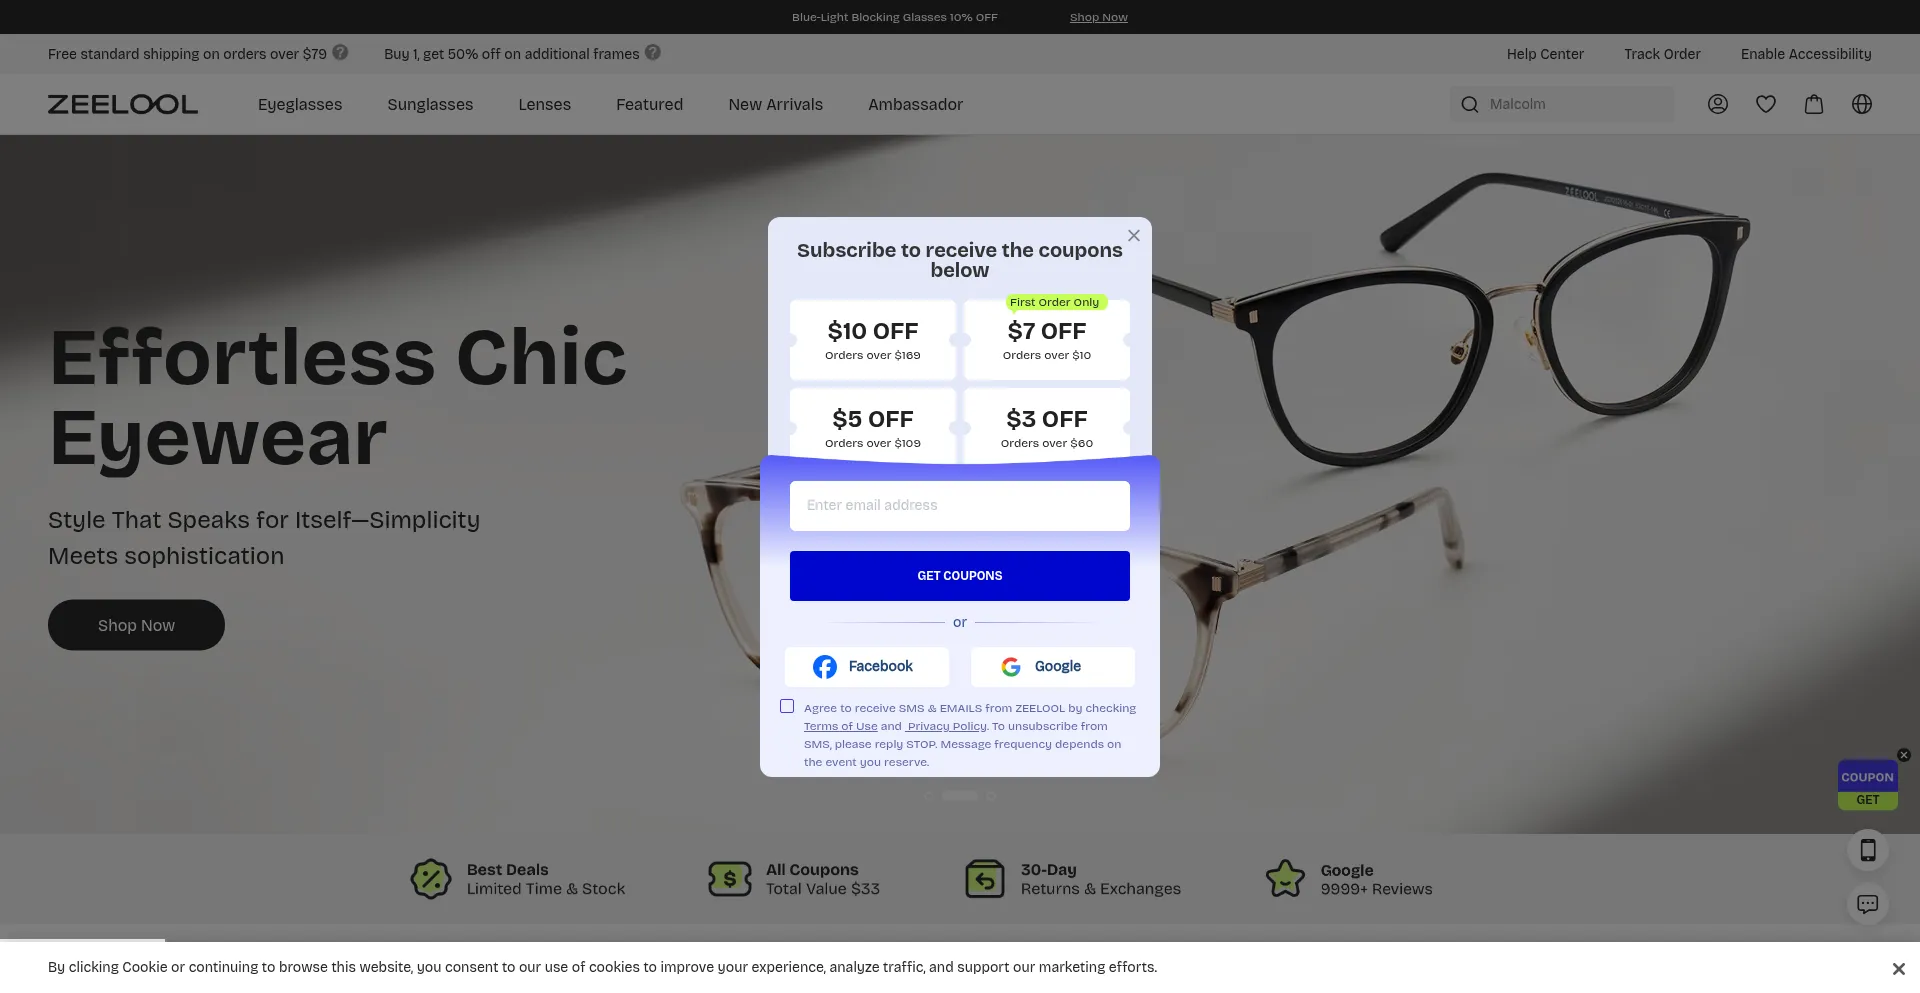
Task: Open the Sunglasses menu
Action: click(x=430, y=104)
